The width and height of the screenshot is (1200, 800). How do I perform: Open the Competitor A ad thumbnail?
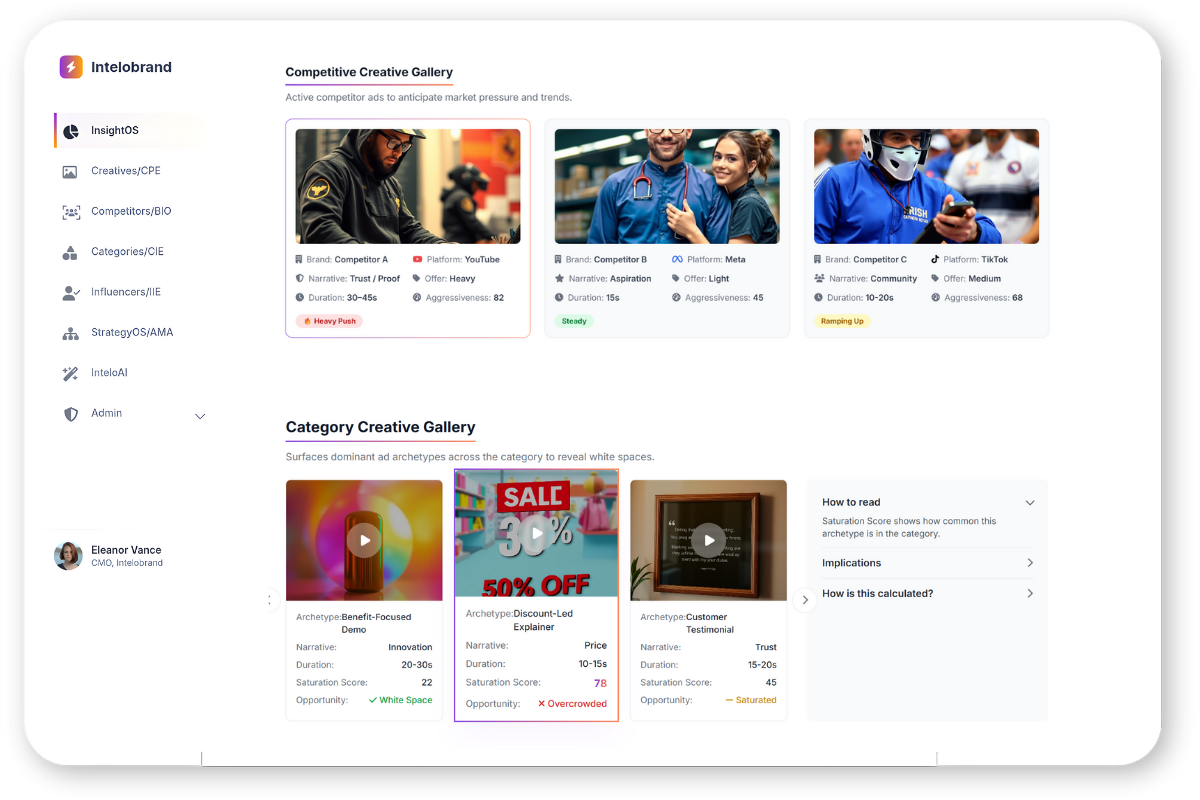click(408, 186)
